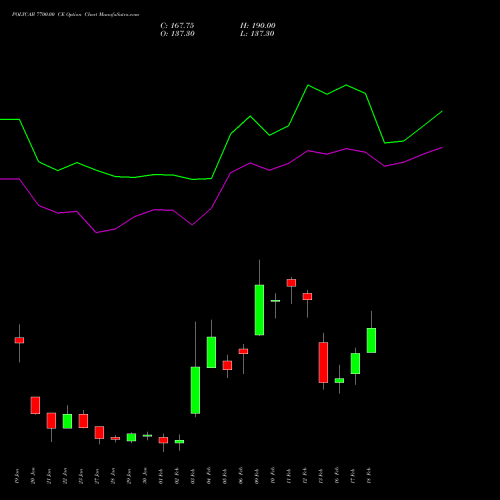Click the 19 Jan date label

click(17, 476)
